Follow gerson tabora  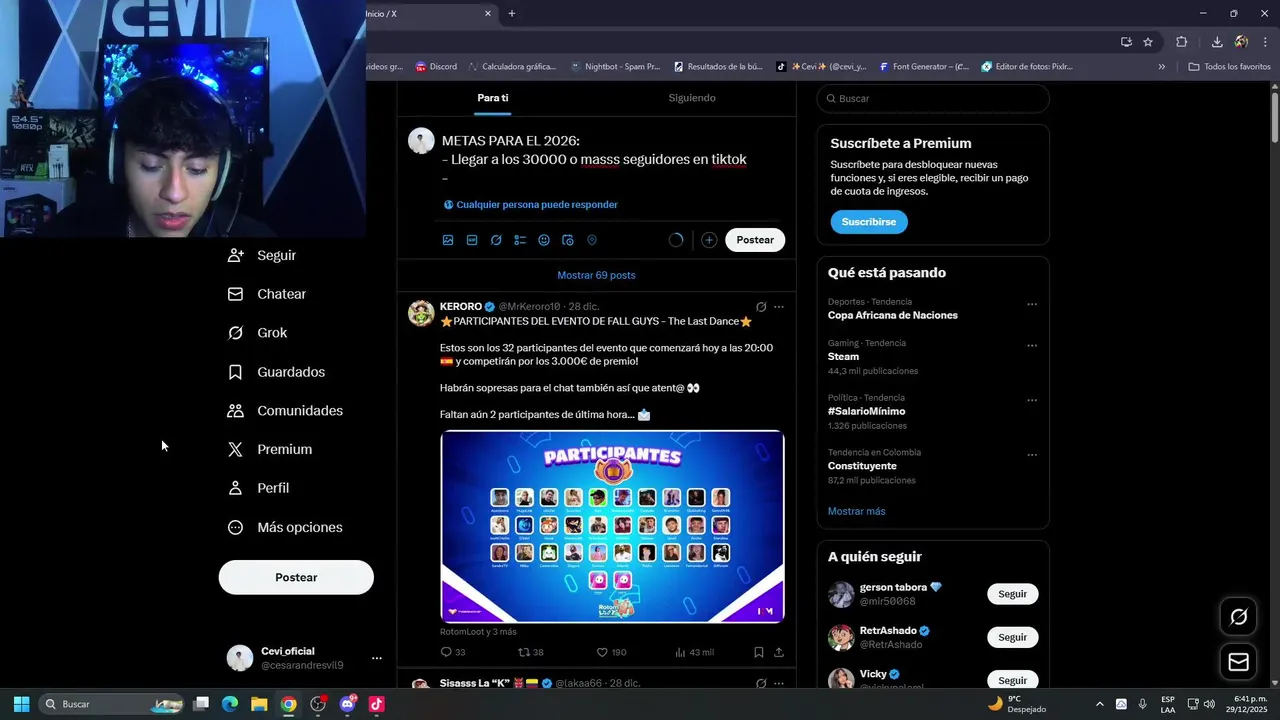coord(1012,594)
